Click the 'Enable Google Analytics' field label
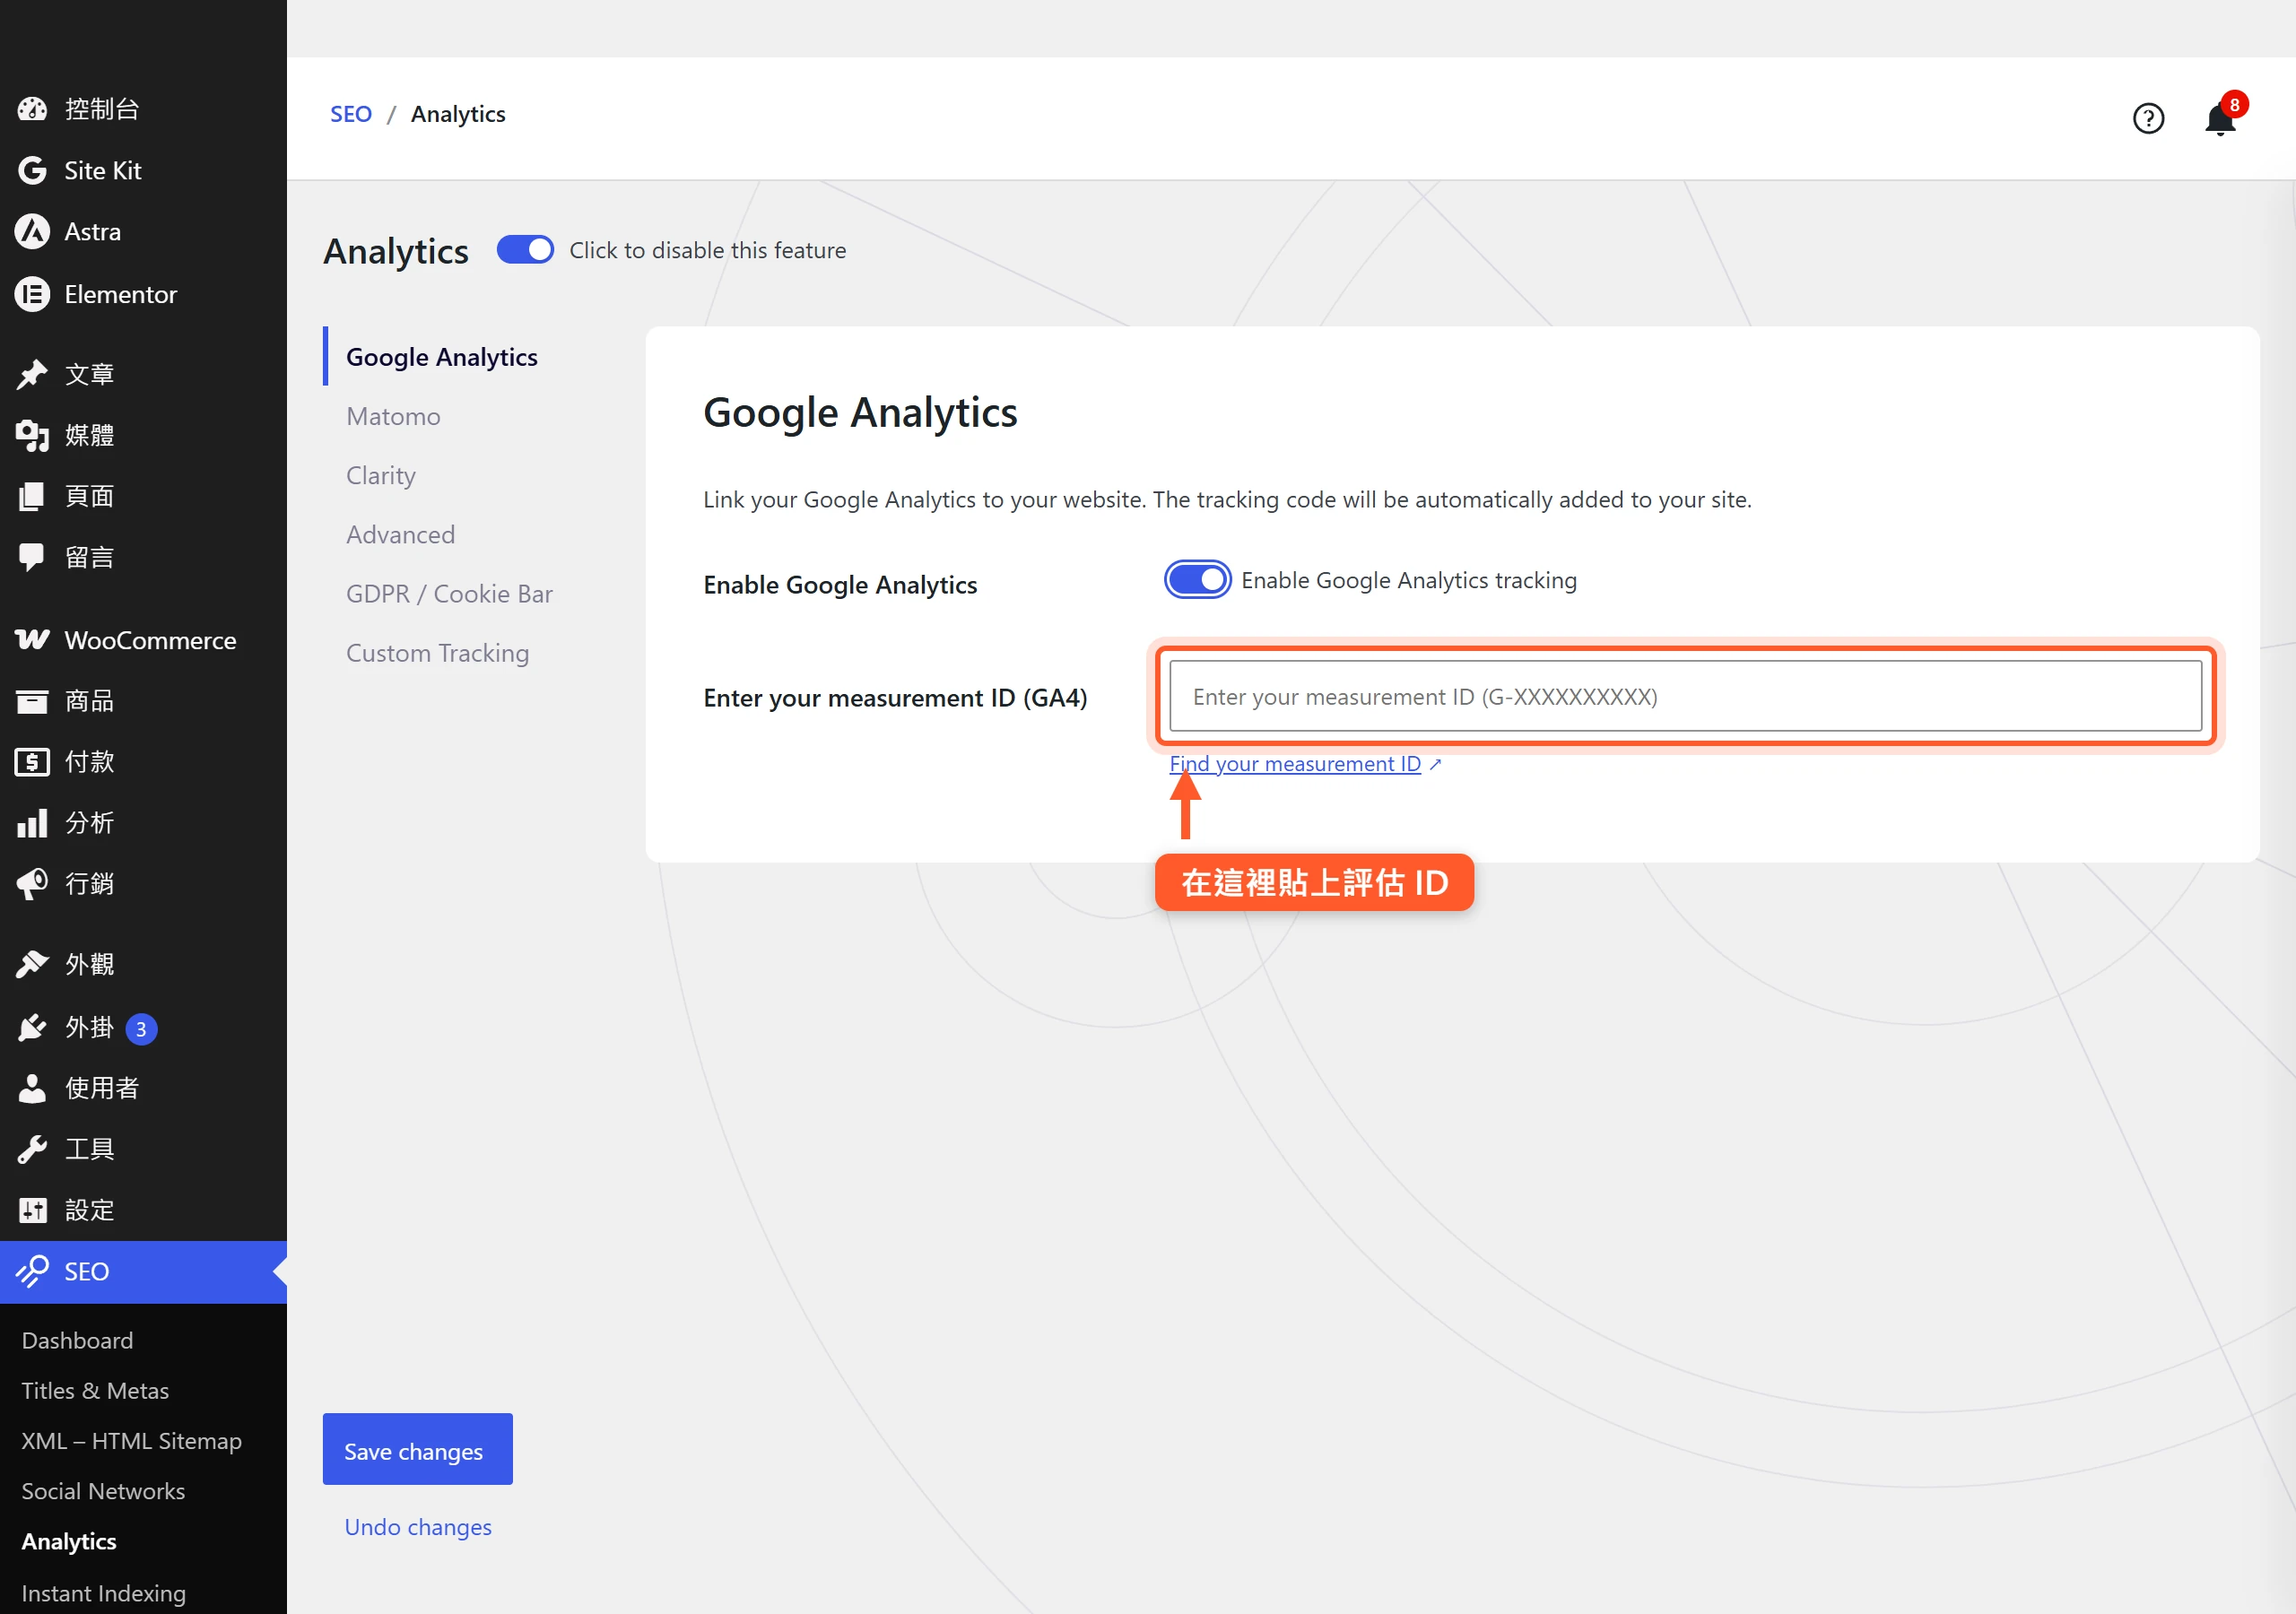The image size is (2296, 1614). pos(840,585)
